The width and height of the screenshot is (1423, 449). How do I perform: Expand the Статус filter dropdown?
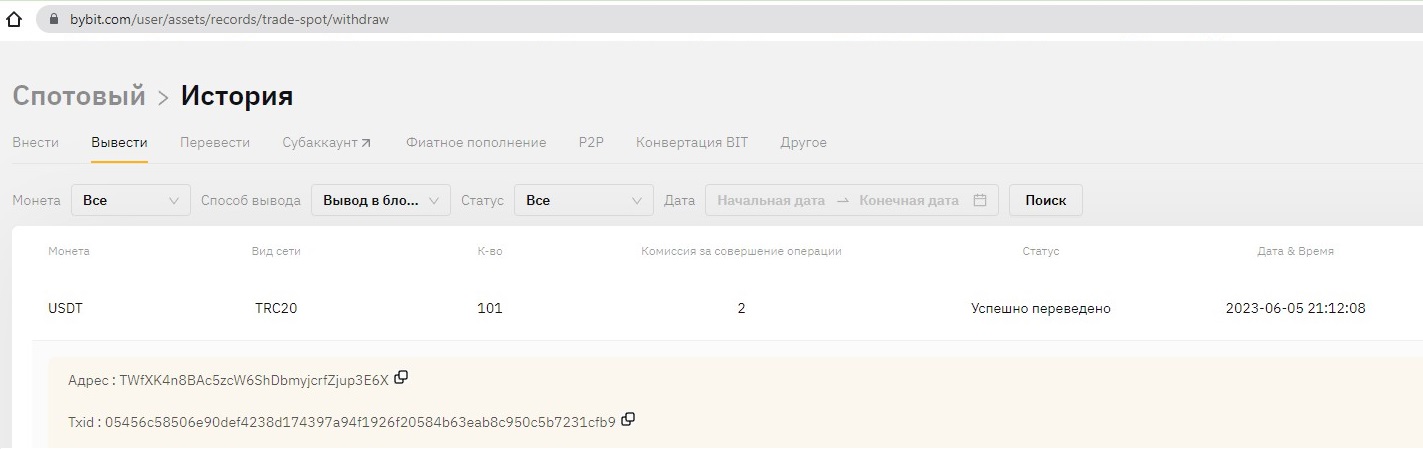click(584, 200)
